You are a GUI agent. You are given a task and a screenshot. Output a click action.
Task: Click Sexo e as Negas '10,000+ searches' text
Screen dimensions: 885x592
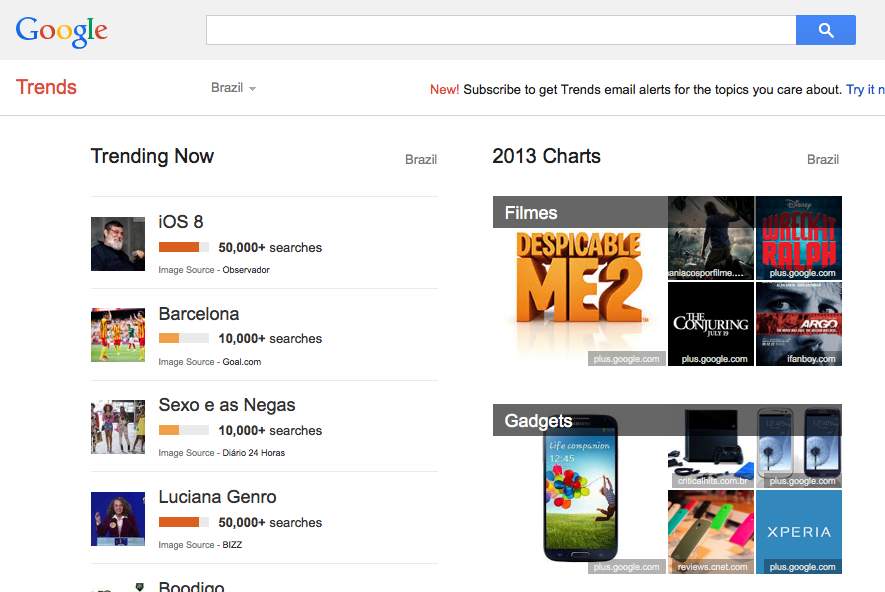coord(270,431)
